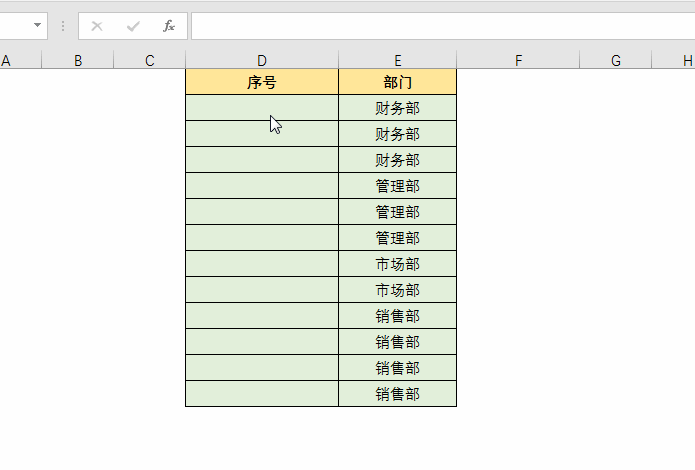Screen dimensions: 695x470
Task: Select column G header
Action: [x=616, y=60]
